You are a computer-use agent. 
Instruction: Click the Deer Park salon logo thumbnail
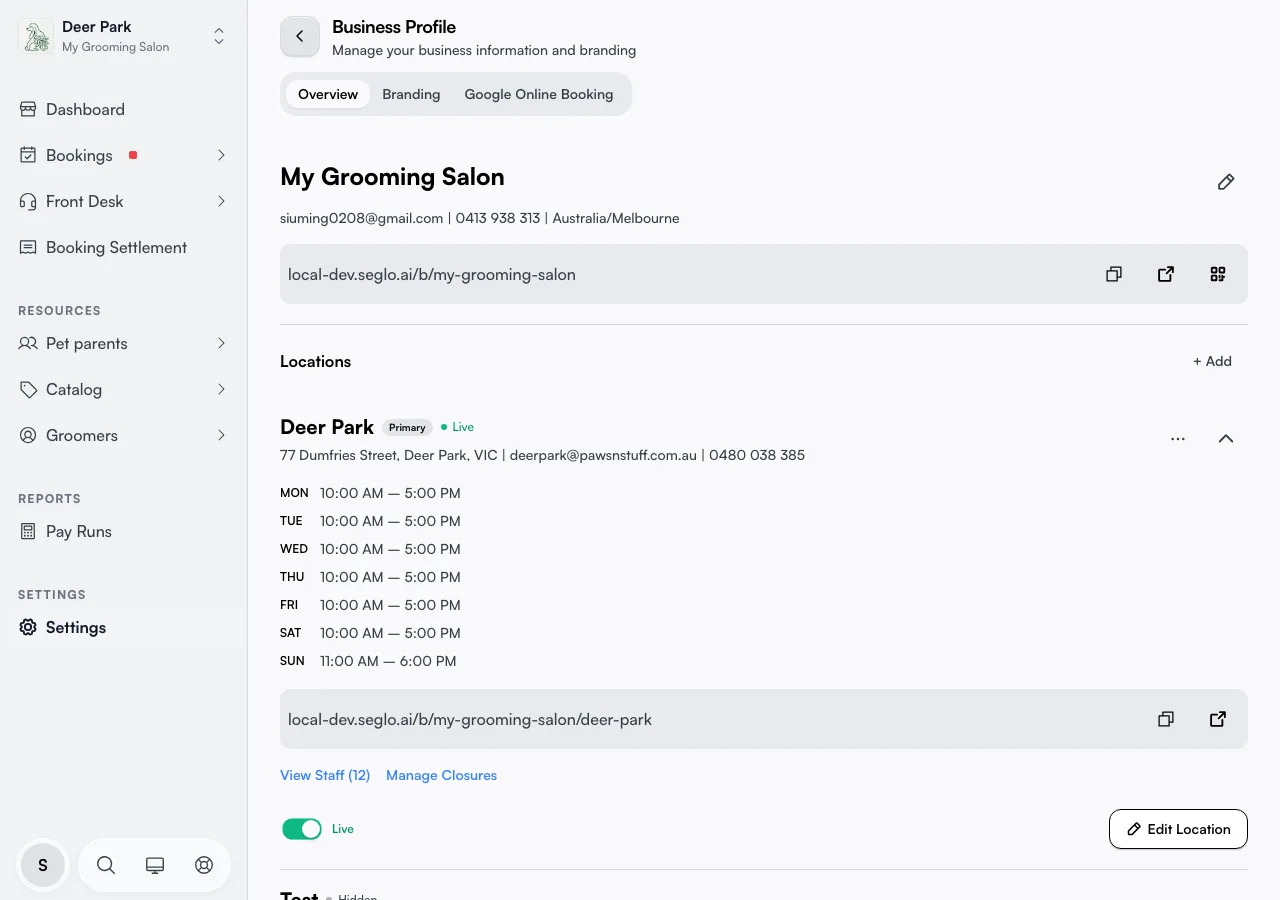36,37
